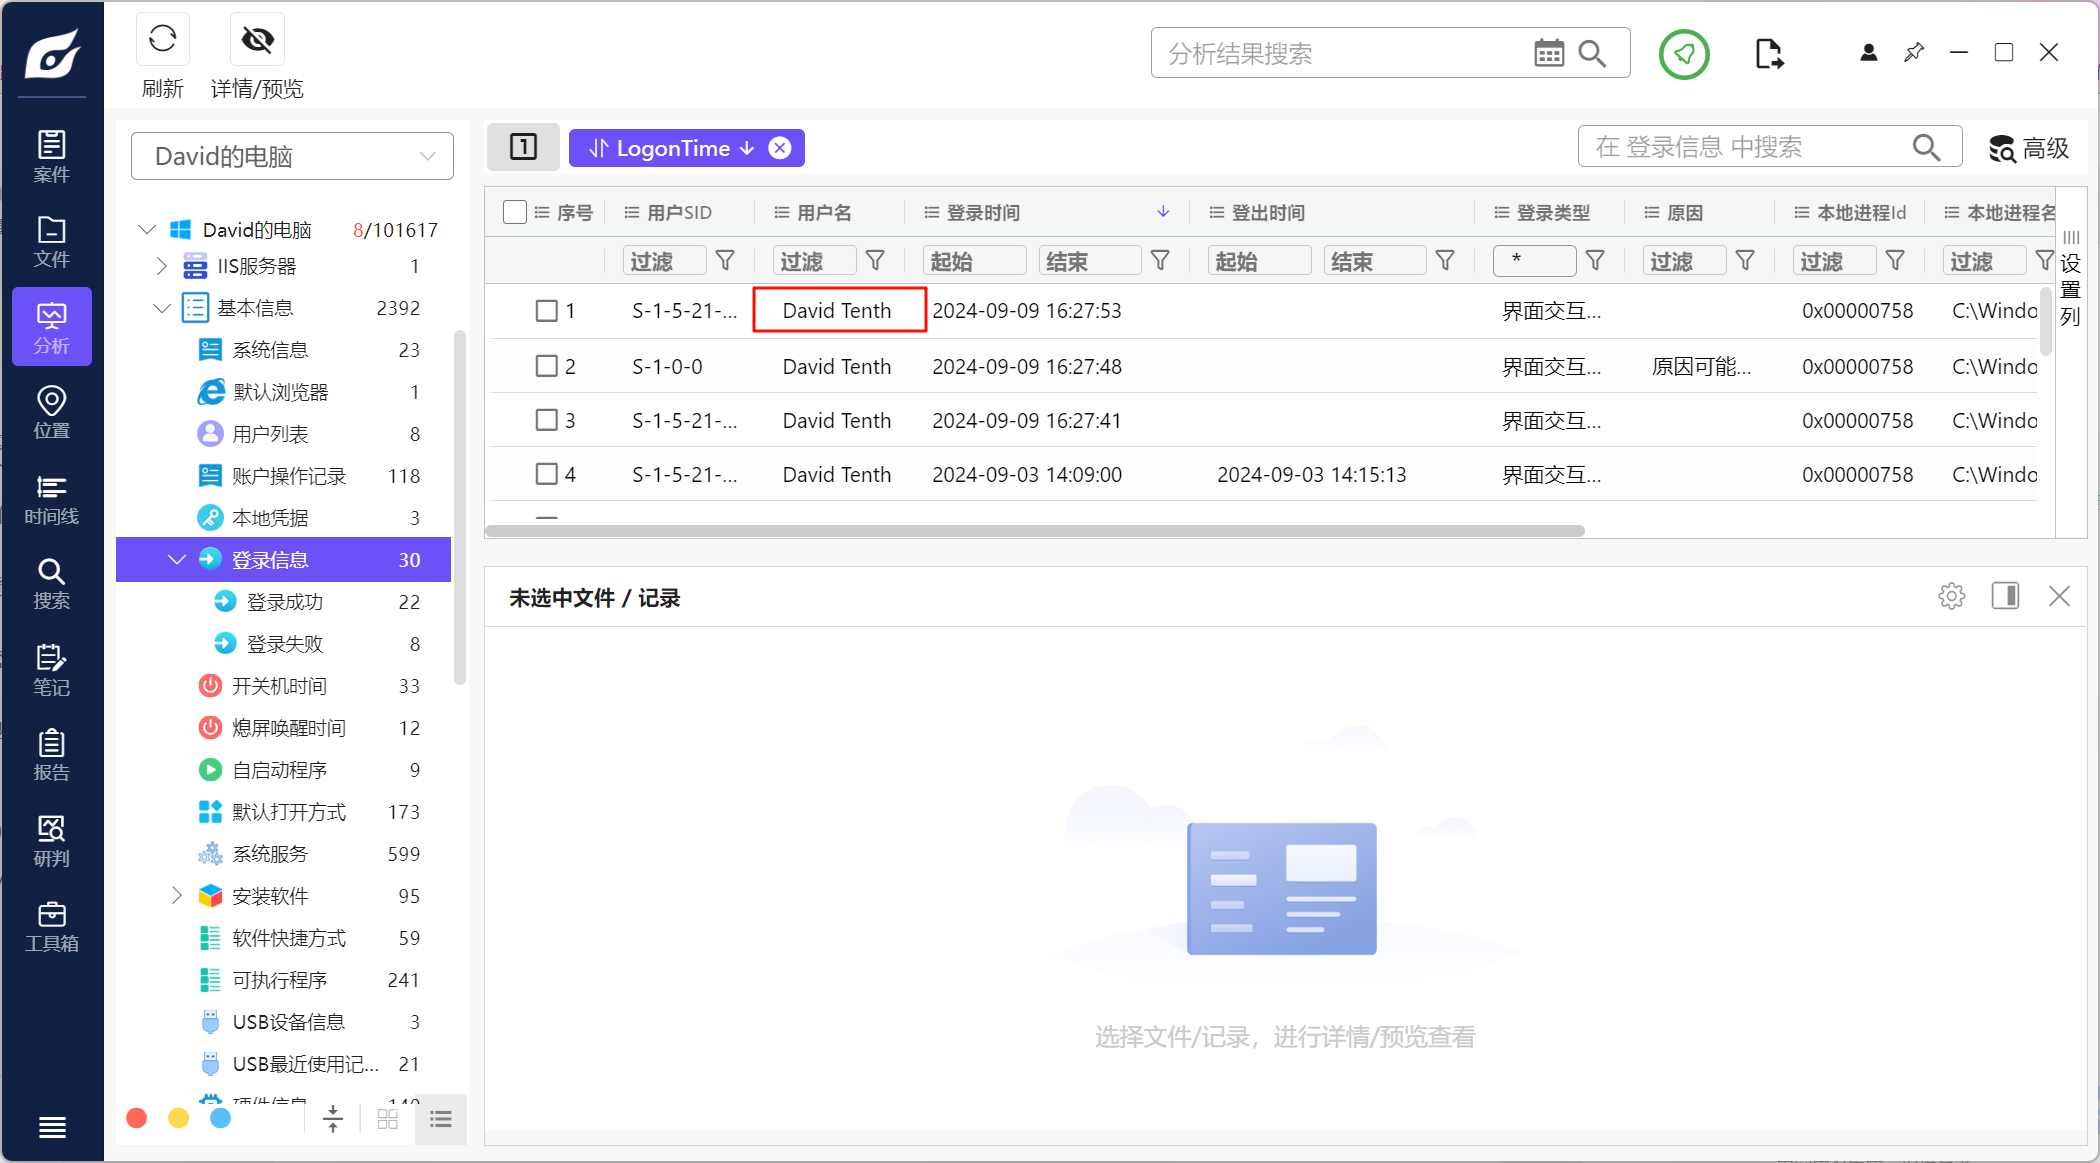The image size is (2100, 1163).
Task: Toggle the select-all checkbox in table header
Action: [515, 212]
